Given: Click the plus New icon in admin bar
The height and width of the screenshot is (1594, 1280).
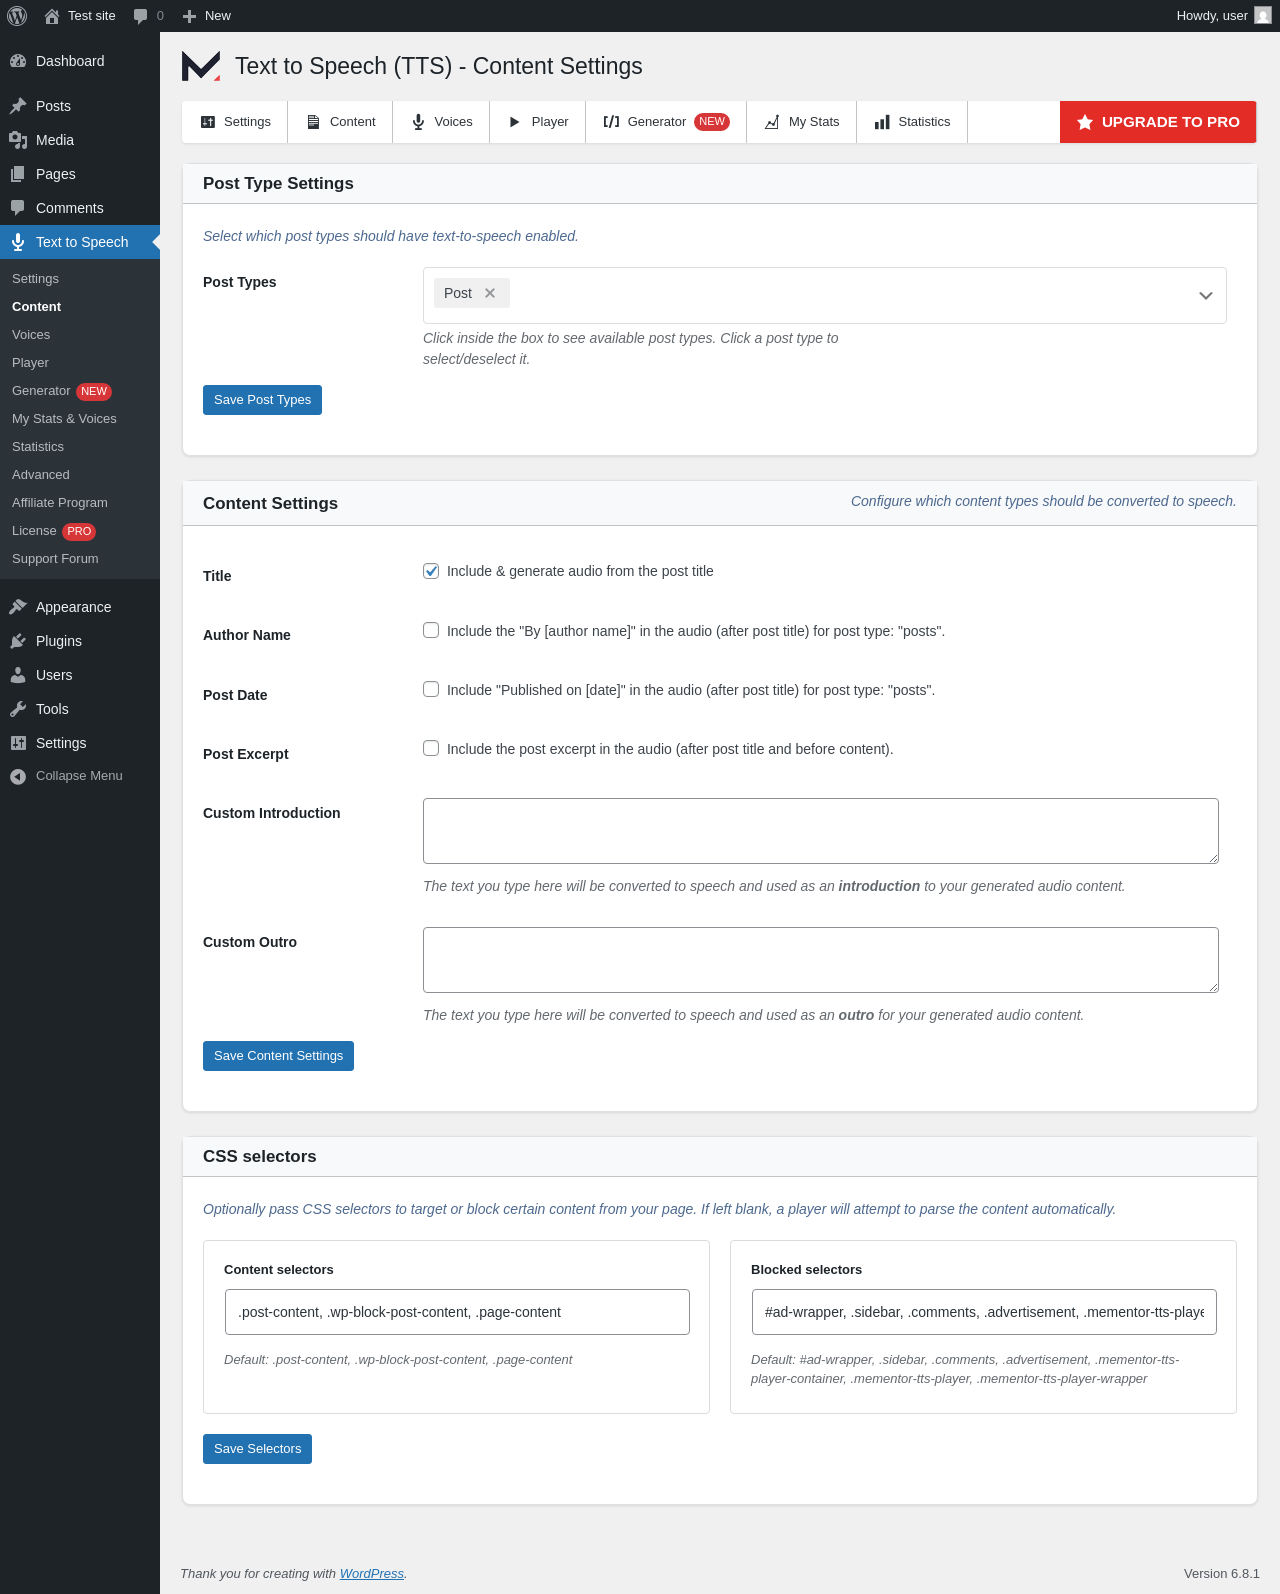Looking at the screenshot, I should point(190,16).
